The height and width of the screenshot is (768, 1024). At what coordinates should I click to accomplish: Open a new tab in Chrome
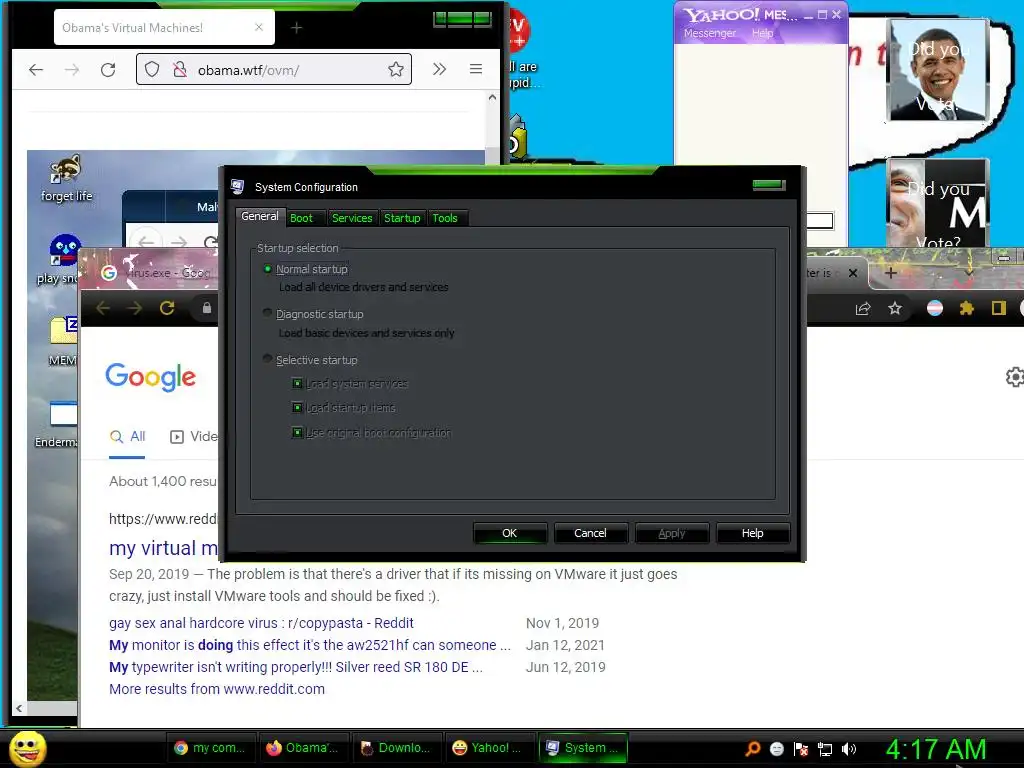tap(890, 273)
